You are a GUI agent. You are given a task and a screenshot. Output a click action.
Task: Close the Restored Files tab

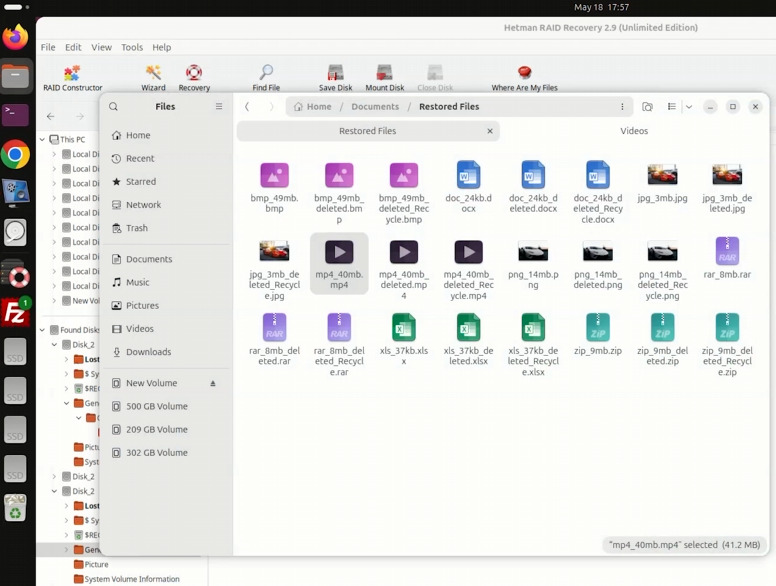click(x=490, y=131)
